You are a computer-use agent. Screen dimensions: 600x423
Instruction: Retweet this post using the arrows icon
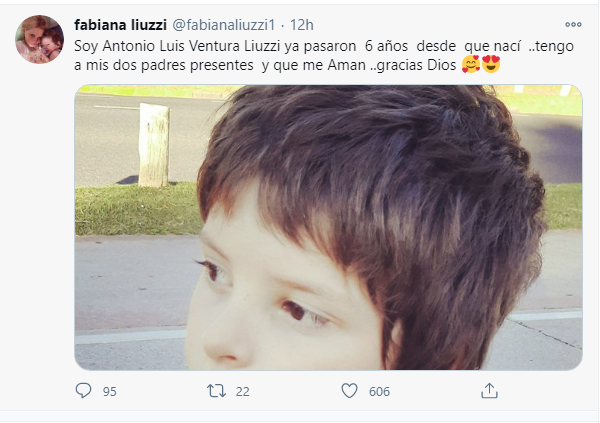point(216,391)
